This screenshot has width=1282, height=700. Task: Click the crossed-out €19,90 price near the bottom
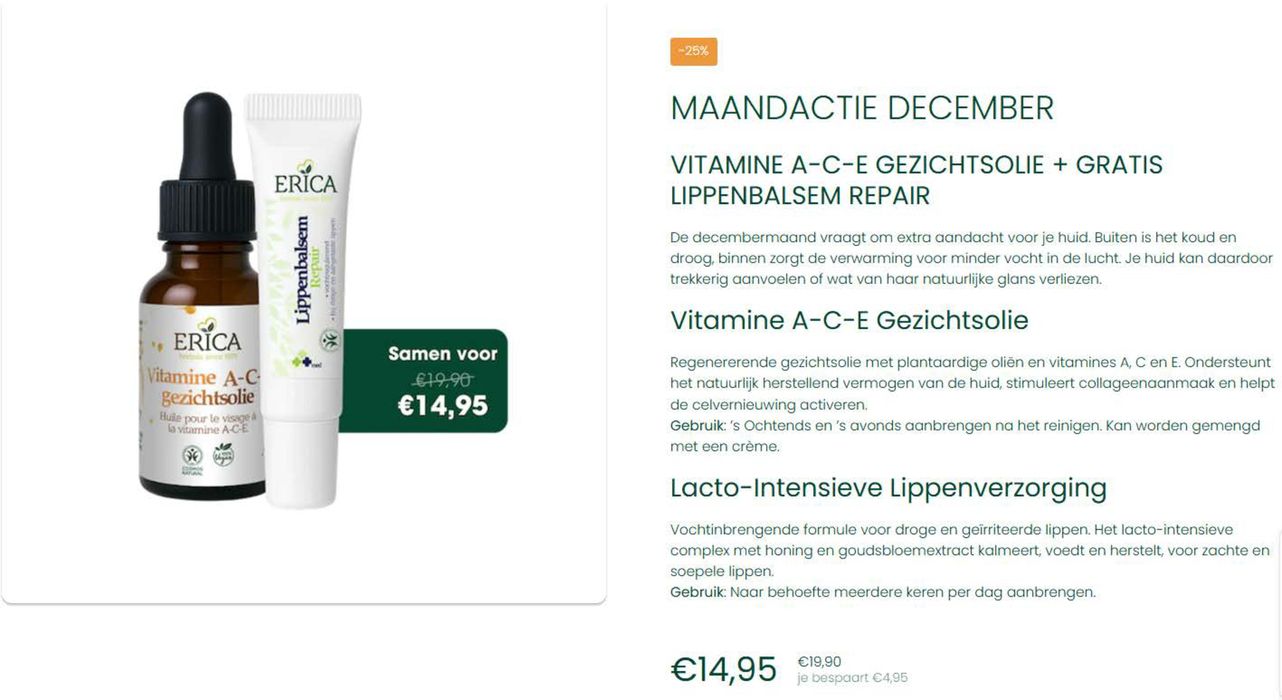pyautogui.click(x=819, y=661)
